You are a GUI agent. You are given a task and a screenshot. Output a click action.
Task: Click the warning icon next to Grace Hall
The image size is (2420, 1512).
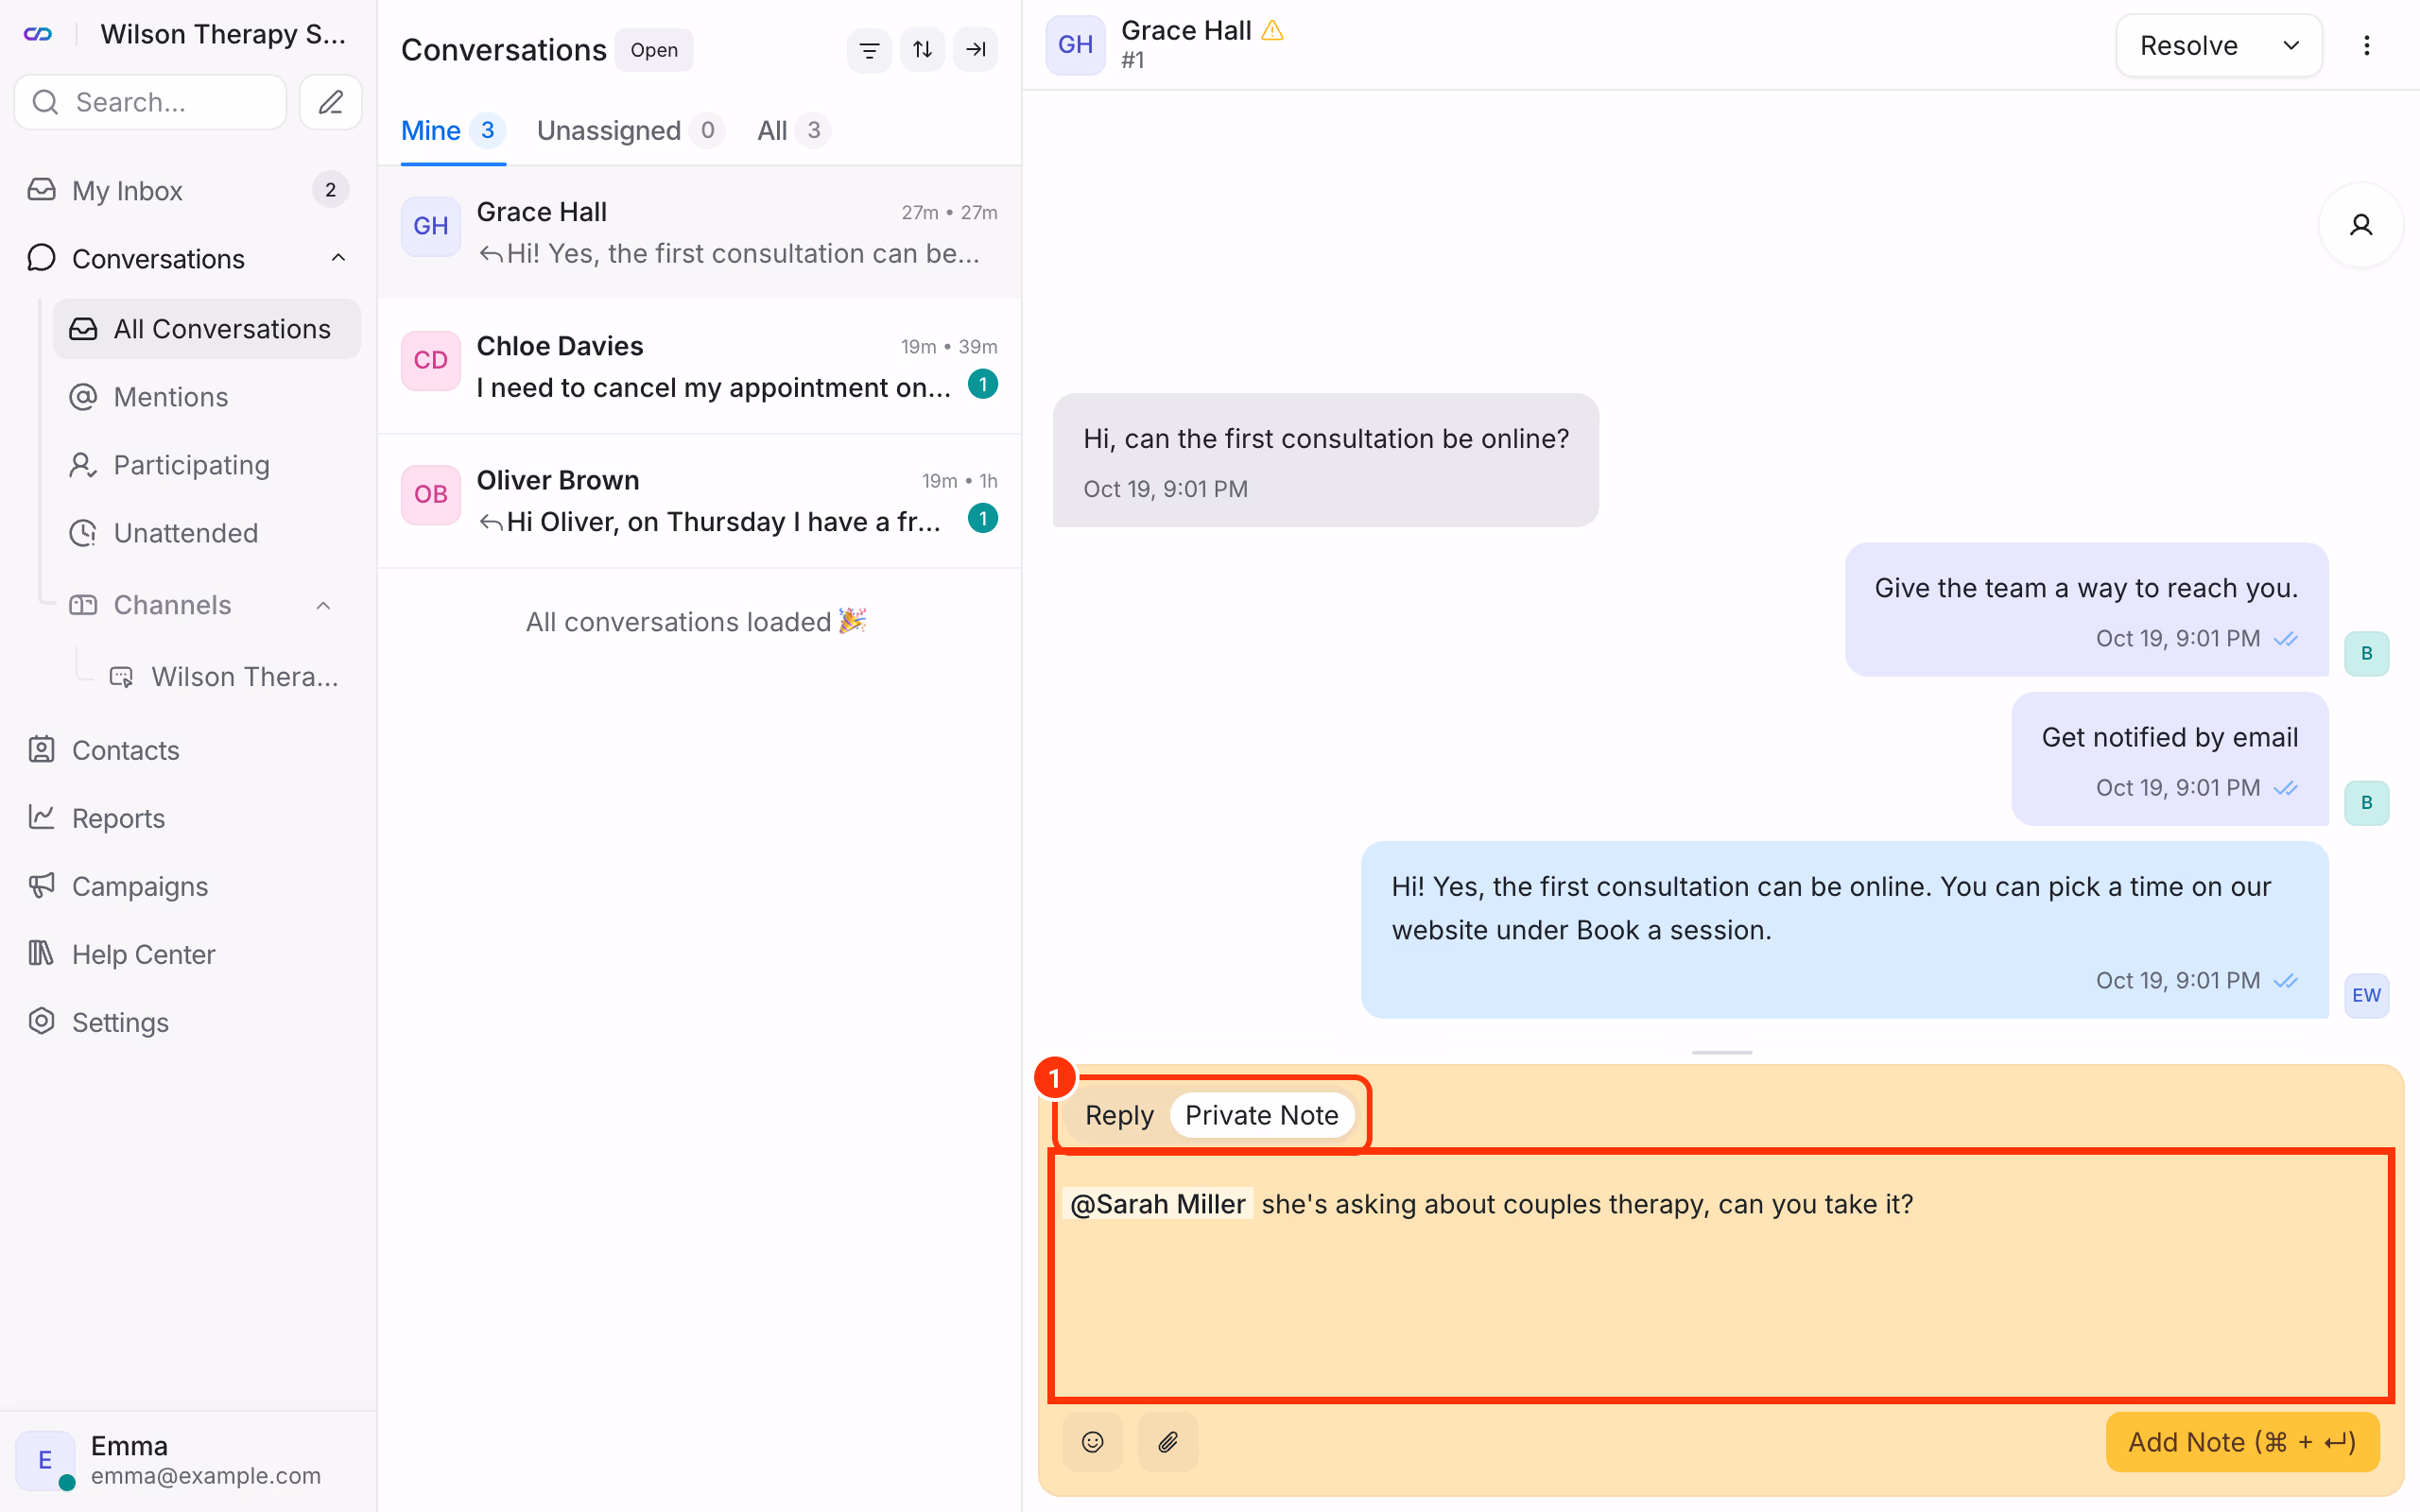[x=1272, y=30]
